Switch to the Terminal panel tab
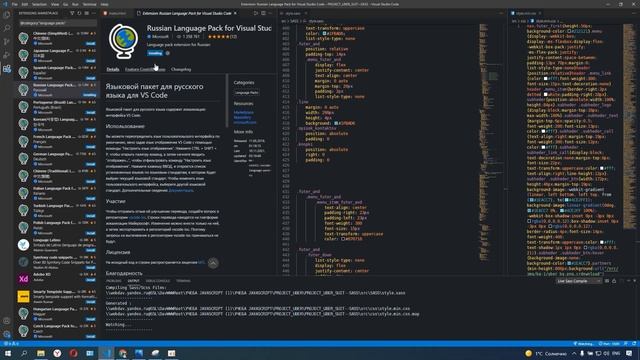Image resolution: width=640 pixels, height=360 pixels. [x=183, y=281]
